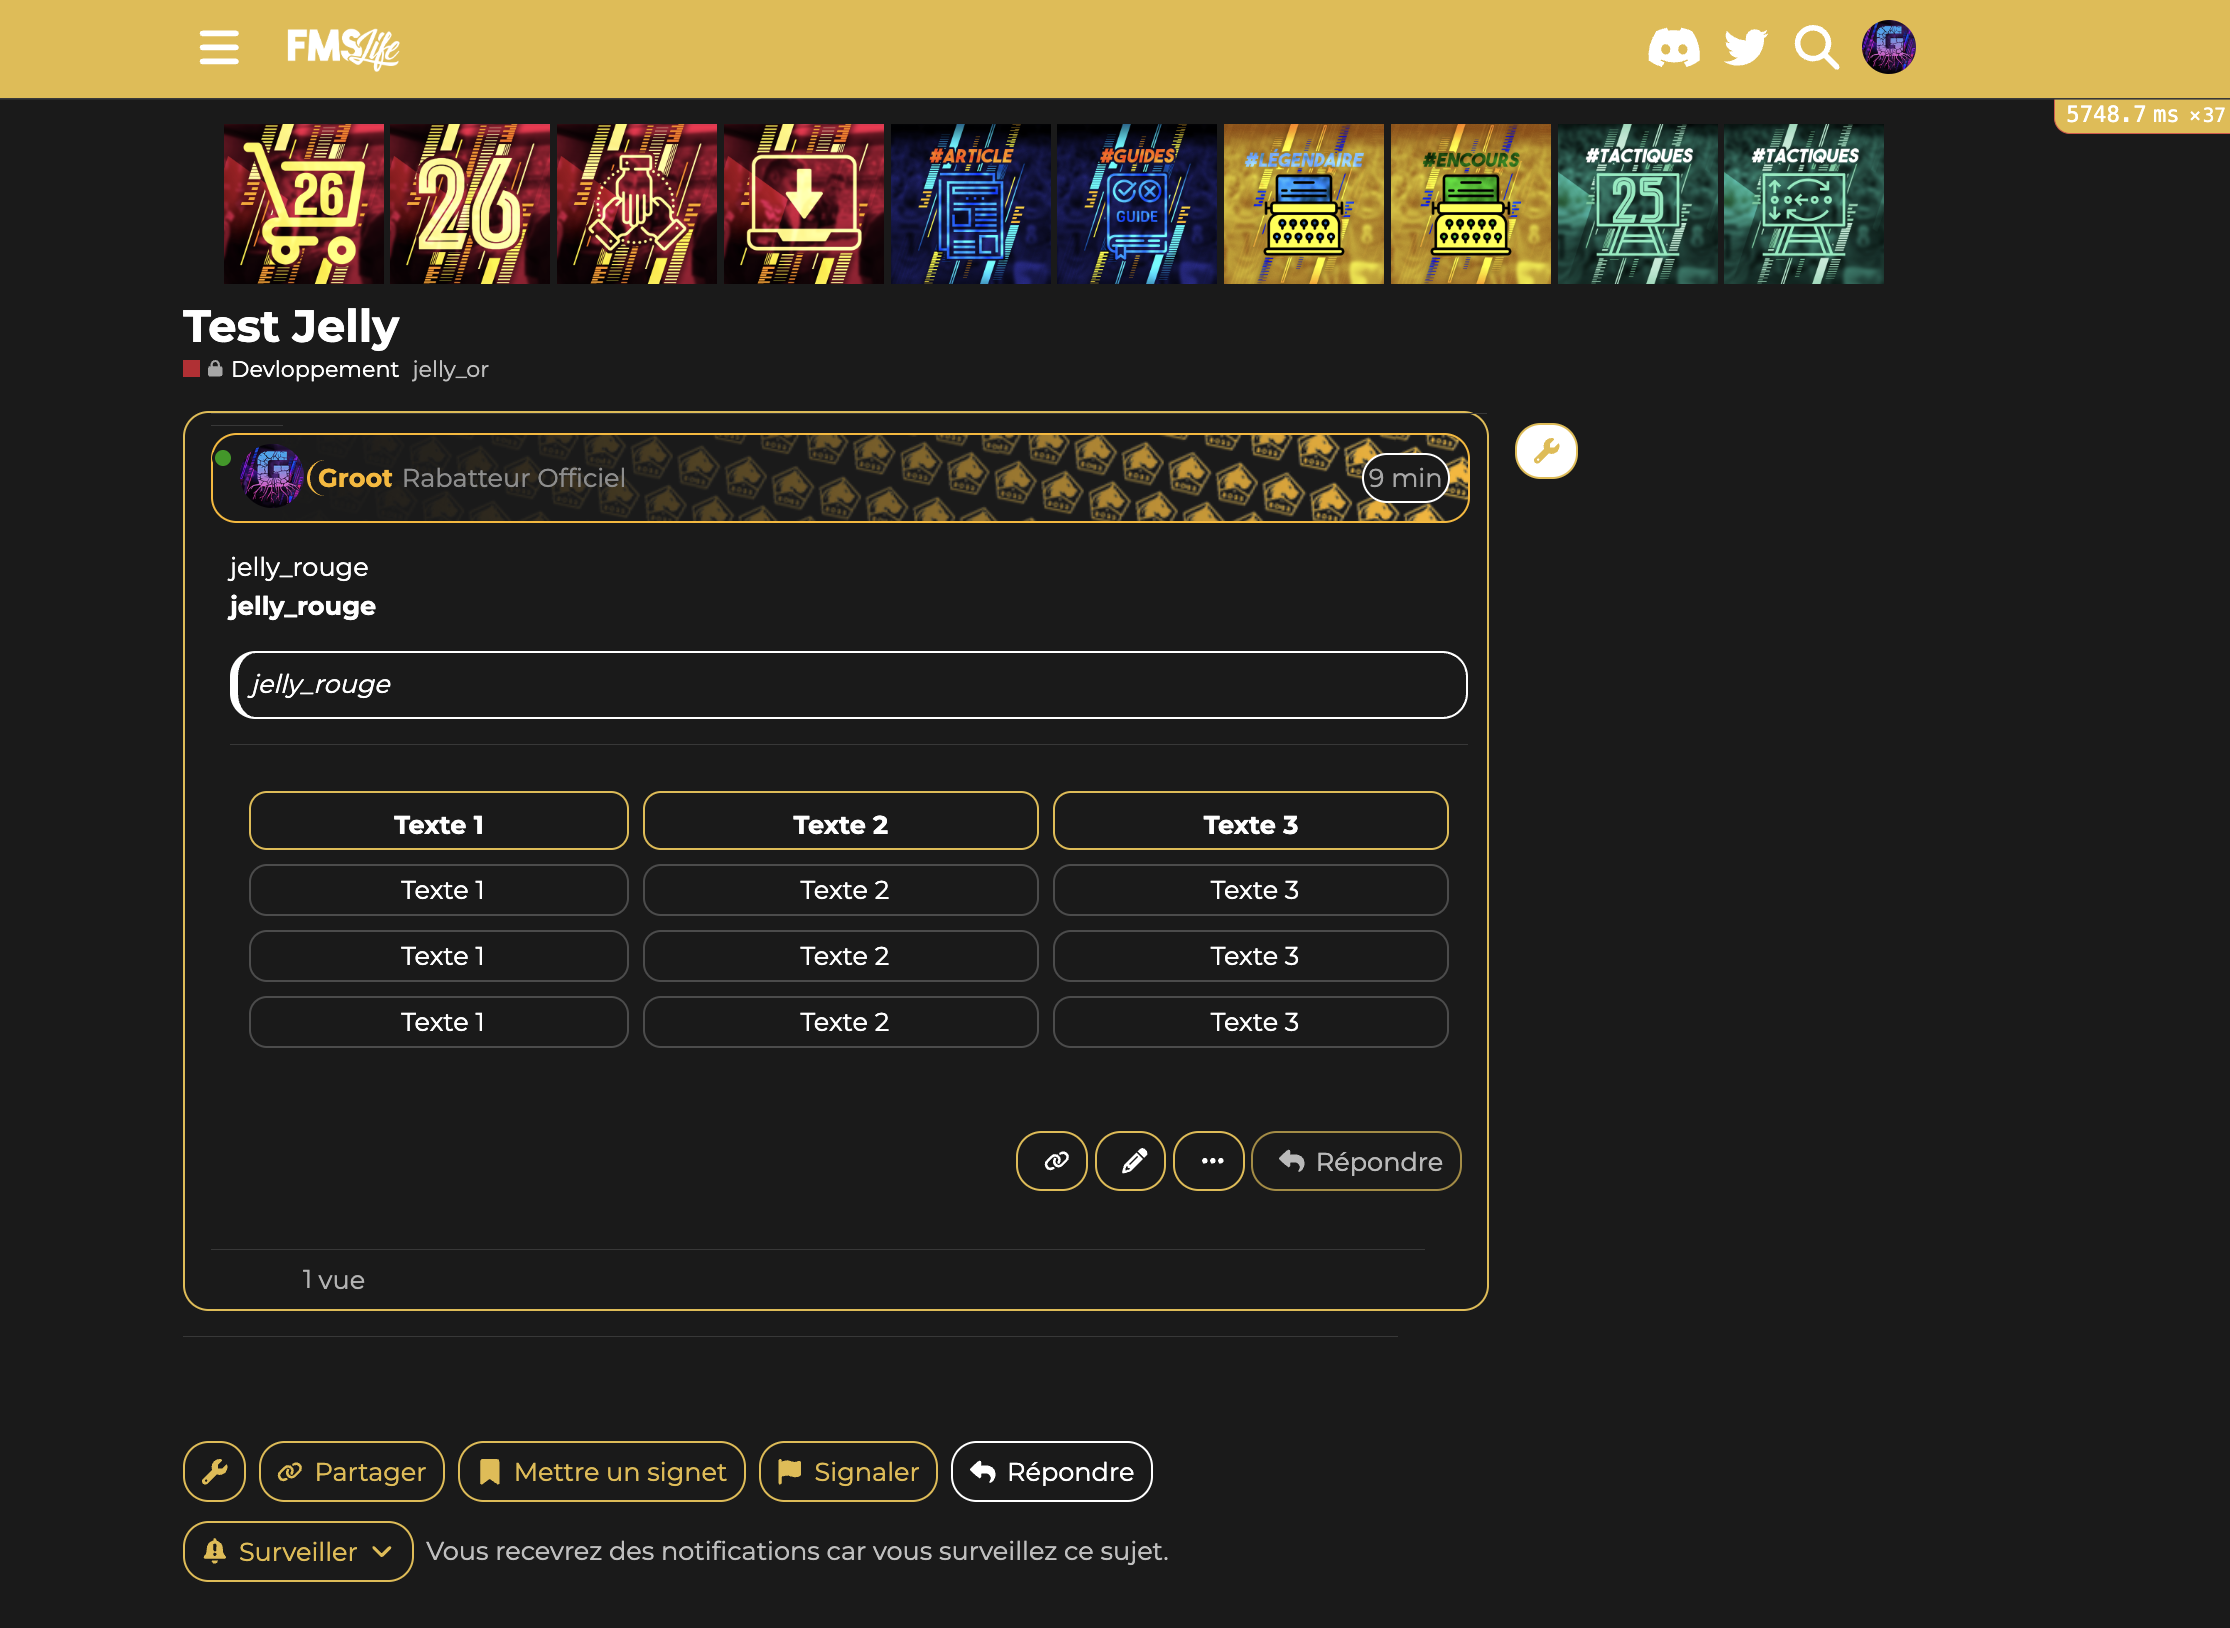
Task: Click the Signaler button
Action: [848, 1471]
